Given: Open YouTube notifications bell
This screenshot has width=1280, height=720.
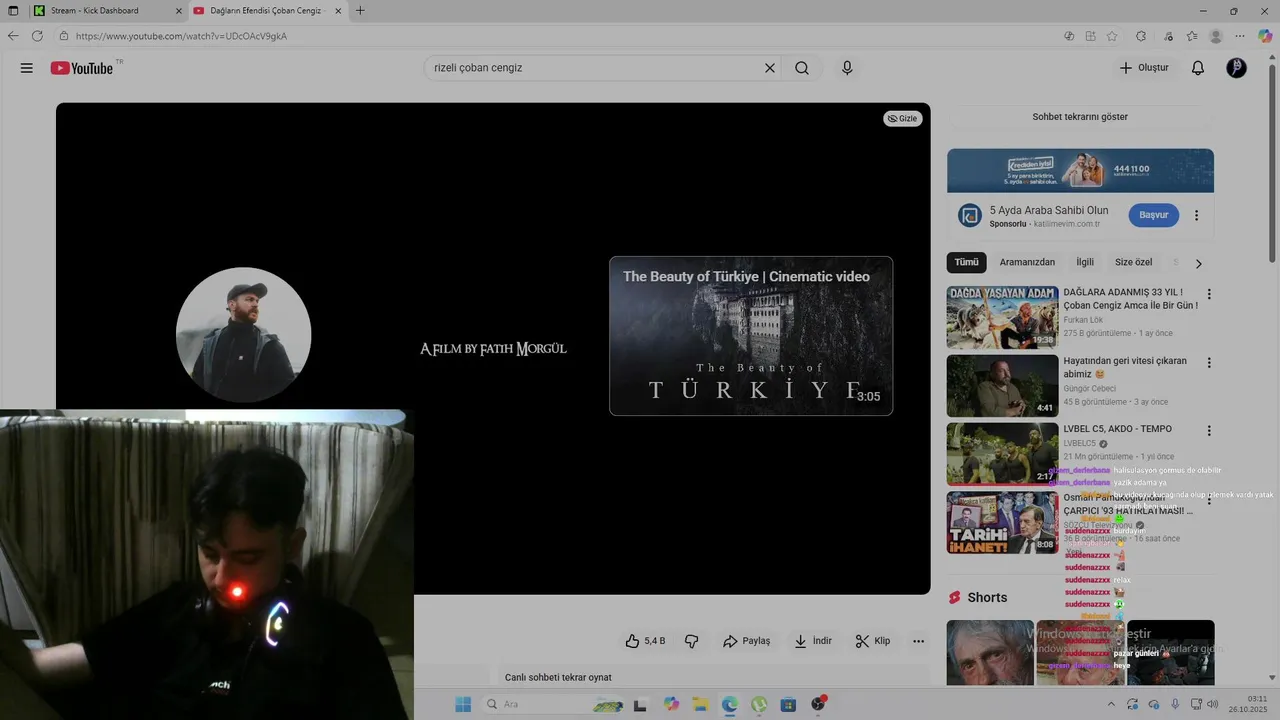Looking at the screenshot, I should [x=1198, y=68].
